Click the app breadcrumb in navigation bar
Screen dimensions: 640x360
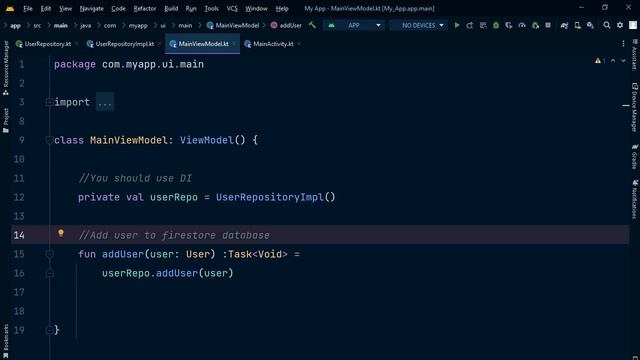(x=15, y=25)
